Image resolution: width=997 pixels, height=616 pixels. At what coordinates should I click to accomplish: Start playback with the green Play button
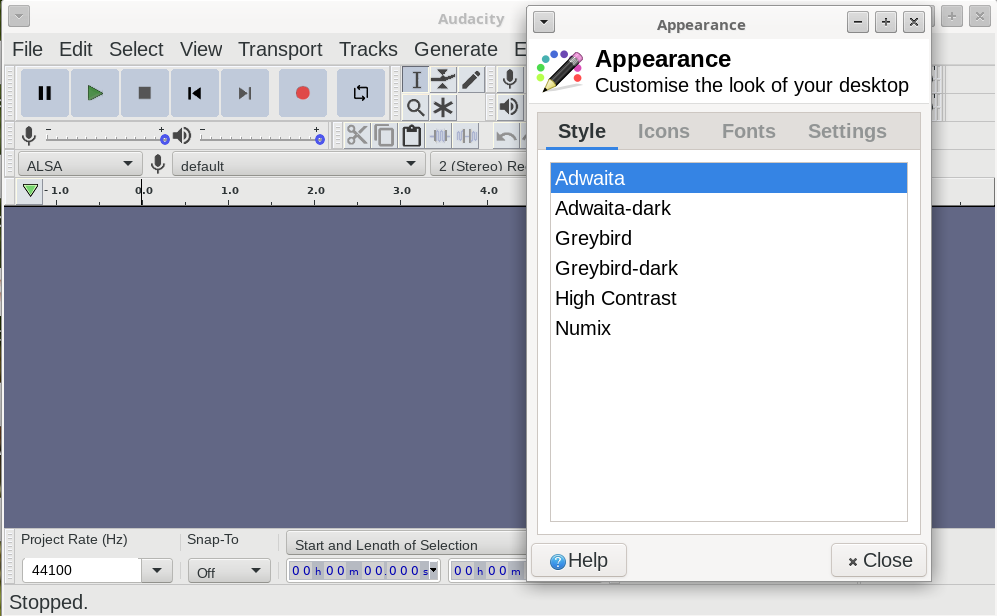tap(95, 93)
